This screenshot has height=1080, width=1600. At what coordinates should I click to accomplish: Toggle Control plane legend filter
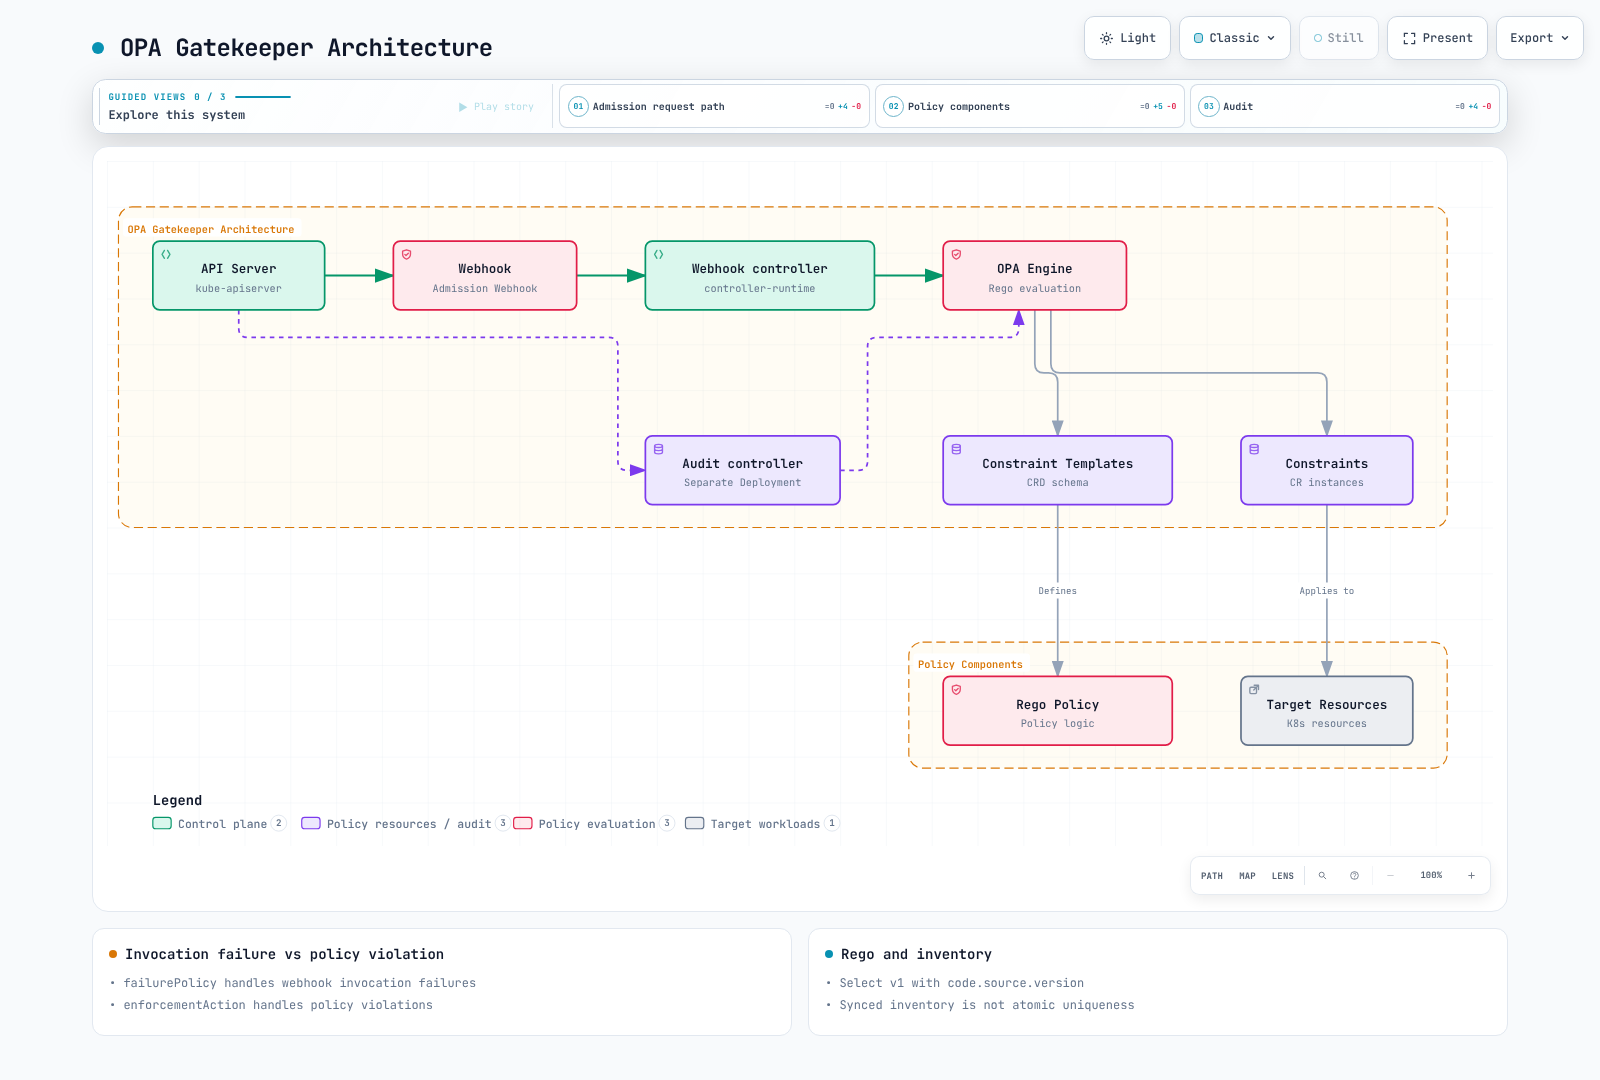[x=219, y=824]
